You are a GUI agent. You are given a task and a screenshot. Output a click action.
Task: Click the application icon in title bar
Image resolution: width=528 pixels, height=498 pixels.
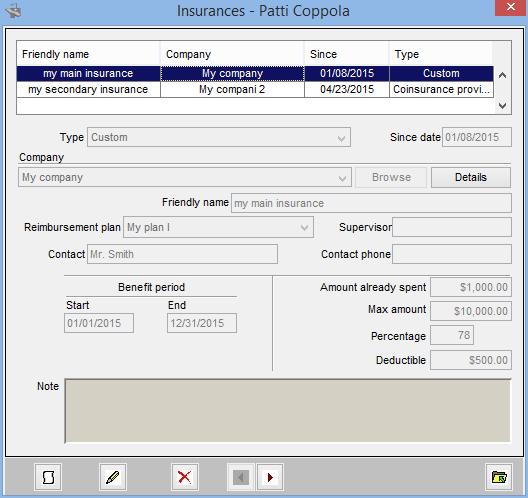point(13,11)
